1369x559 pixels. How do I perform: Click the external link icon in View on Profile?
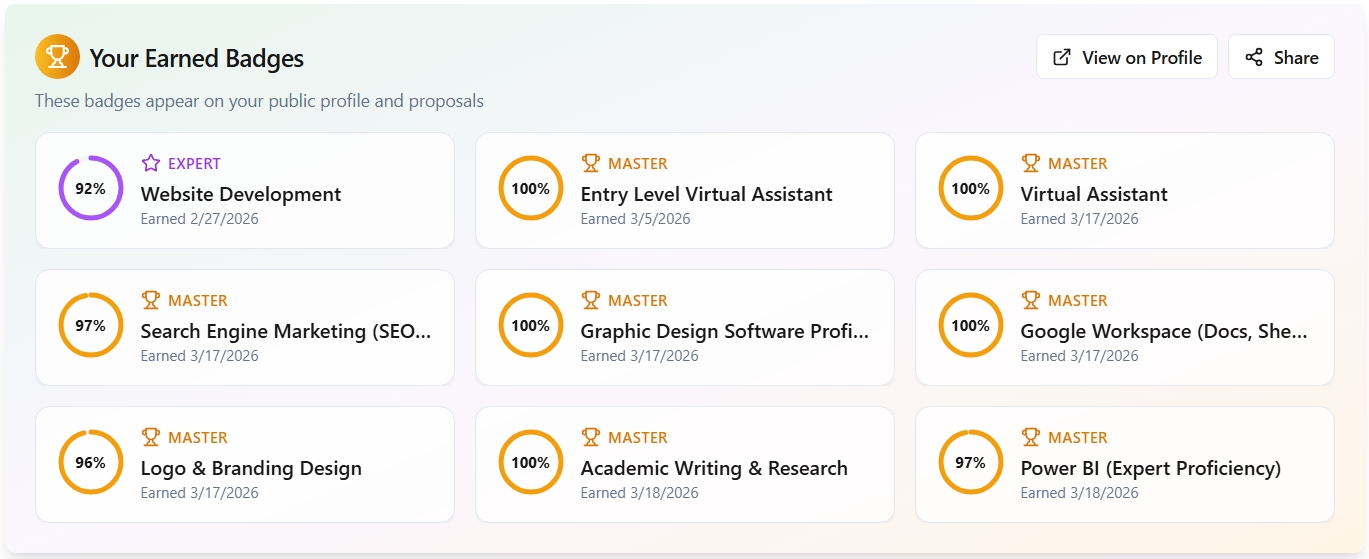tap(1062, 57)
